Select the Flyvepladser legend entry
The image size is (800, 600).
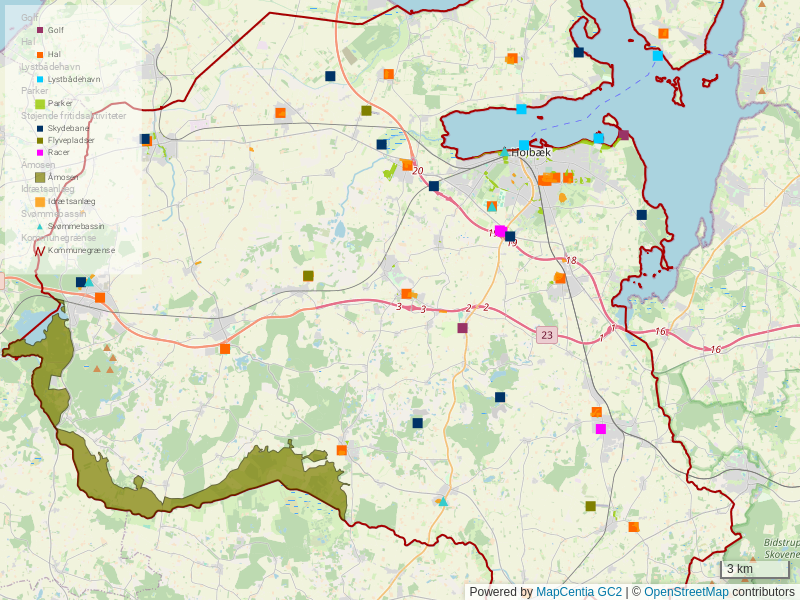coord(71,141)
